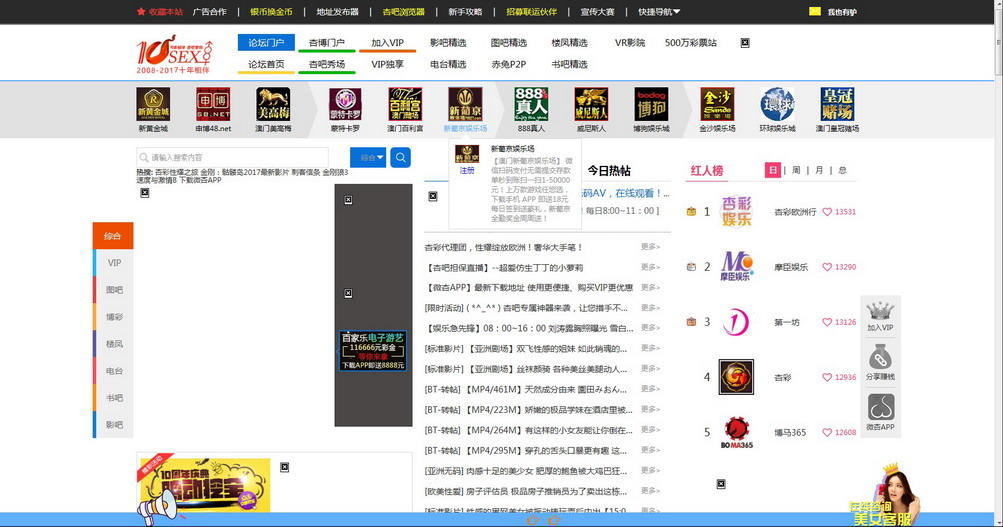This screenshot has height=527, width=1003.
Task: Click the magnifier search button
Action: (400, 157)
